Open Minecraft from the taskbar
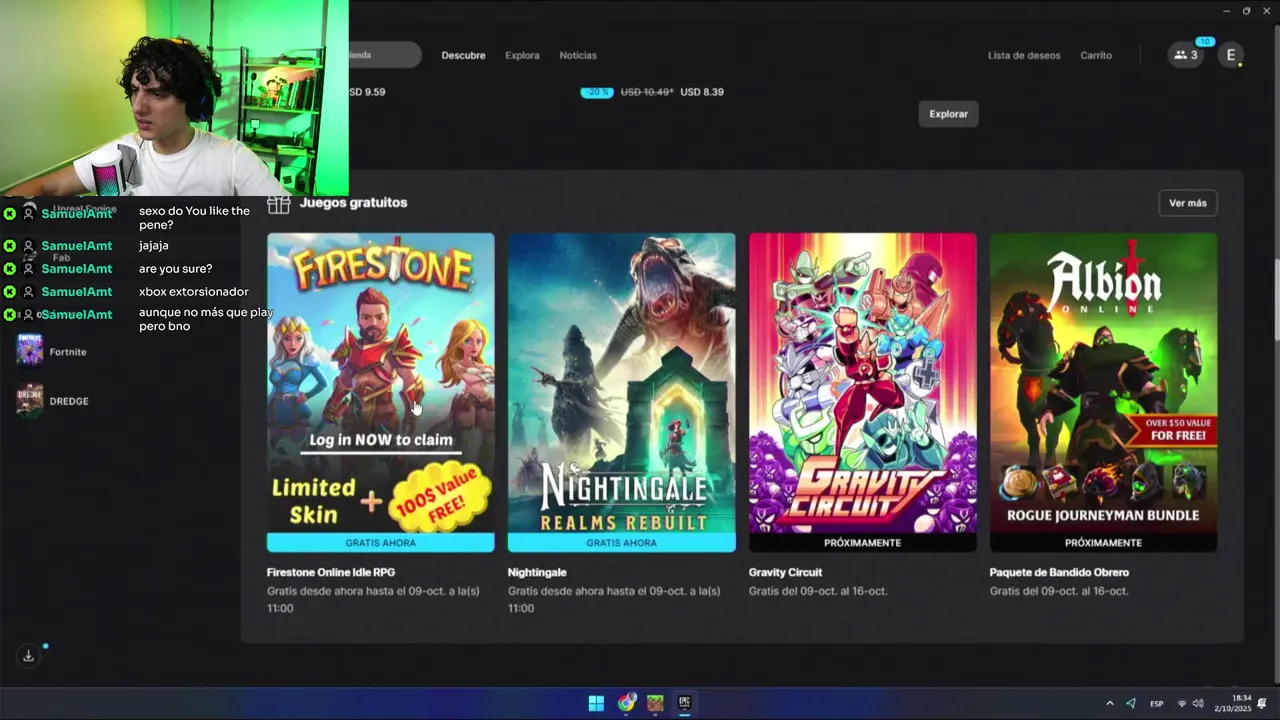 coord(655,703)
